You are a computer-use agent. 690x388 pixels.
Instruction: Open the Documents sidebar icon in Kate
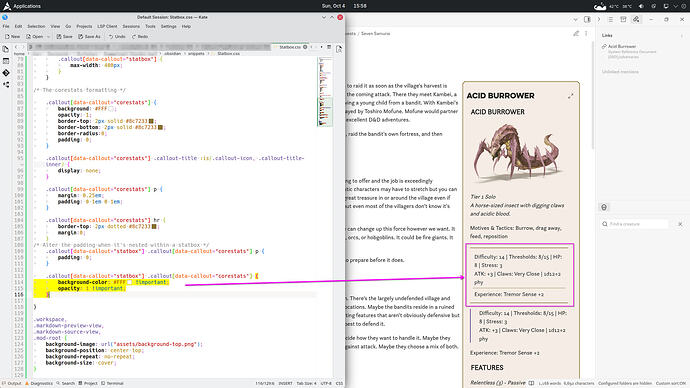tap(6, 49)
